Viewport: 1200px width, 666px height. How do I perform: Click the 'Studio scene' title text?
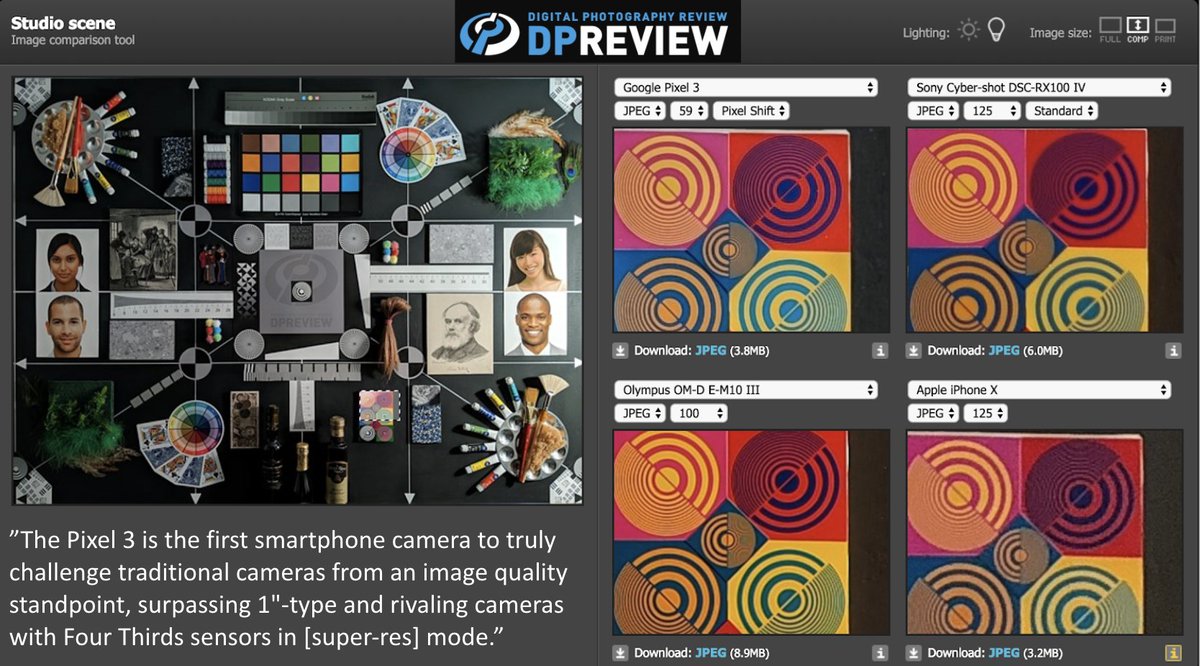63,22
